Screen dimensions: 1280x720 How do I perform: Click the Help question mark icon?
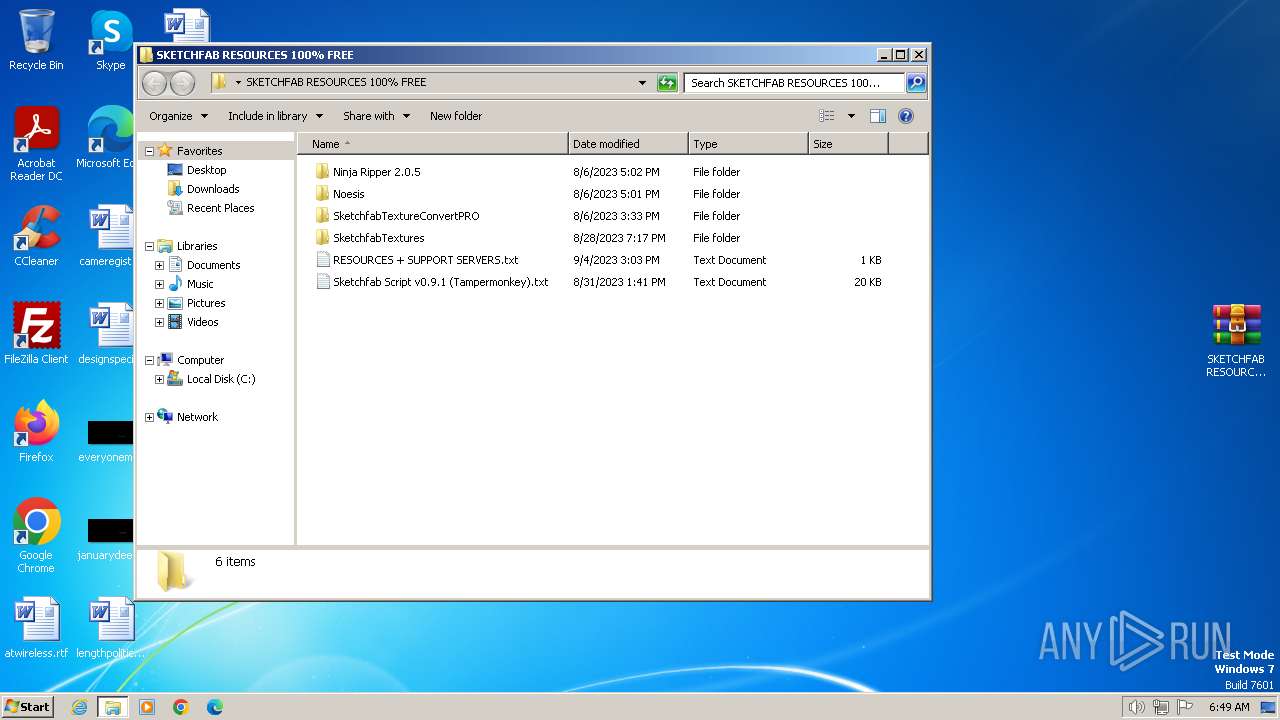(x=905, y=116)
